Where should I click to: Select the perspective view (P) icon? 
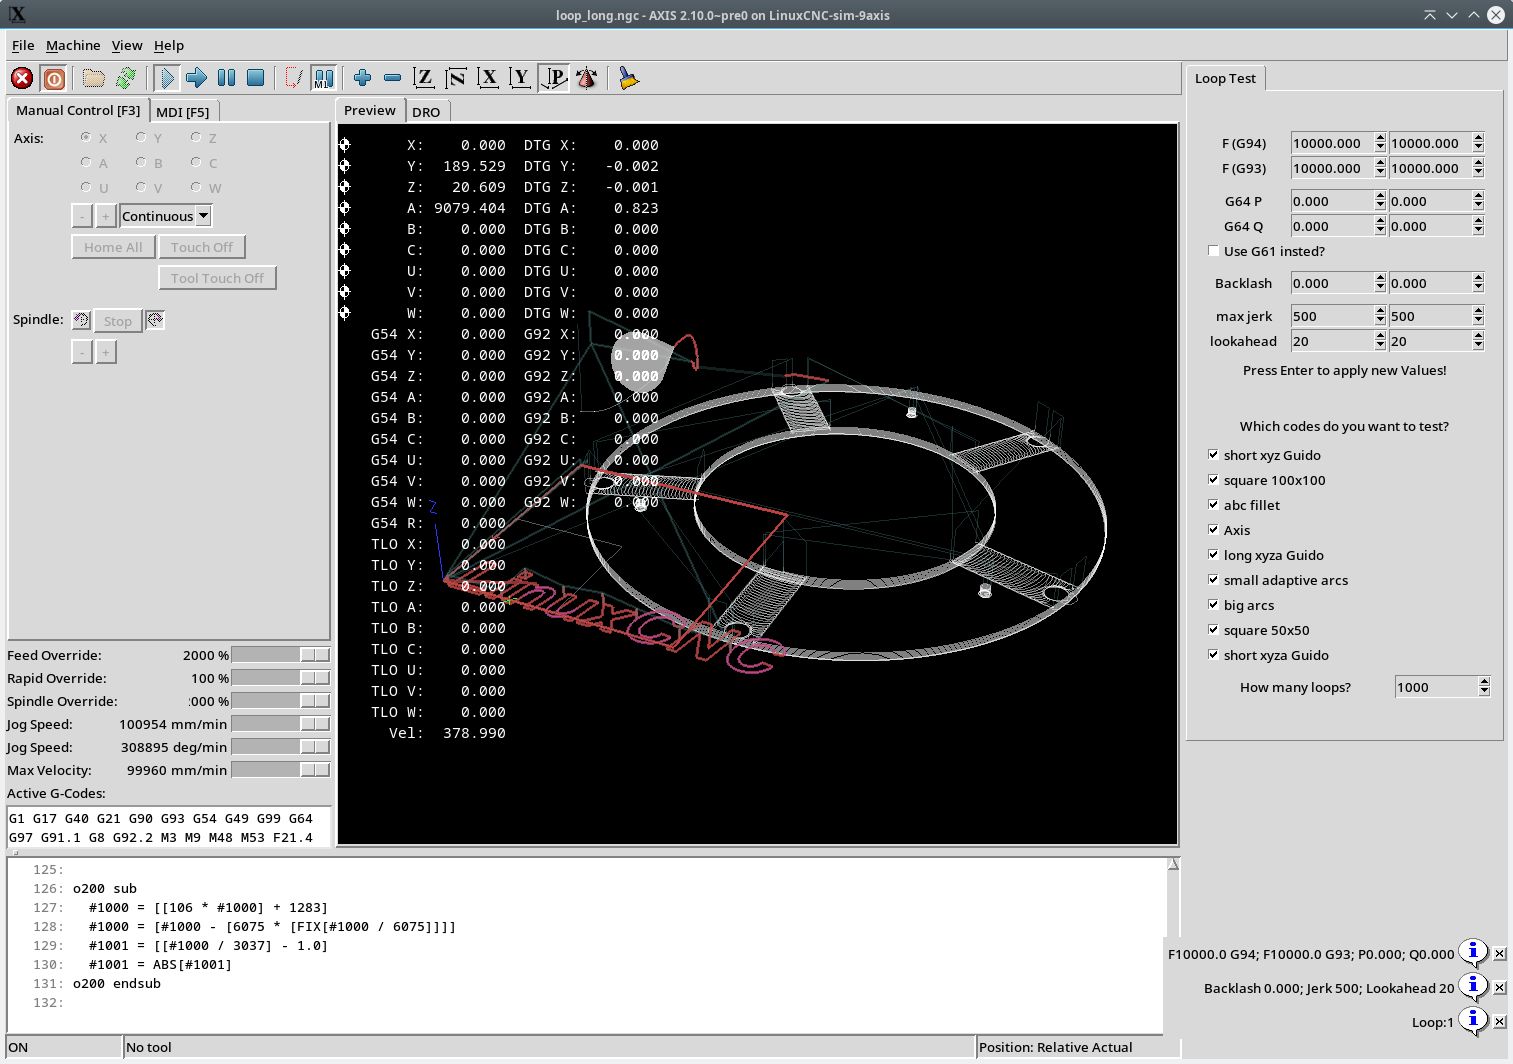(553, 78)
